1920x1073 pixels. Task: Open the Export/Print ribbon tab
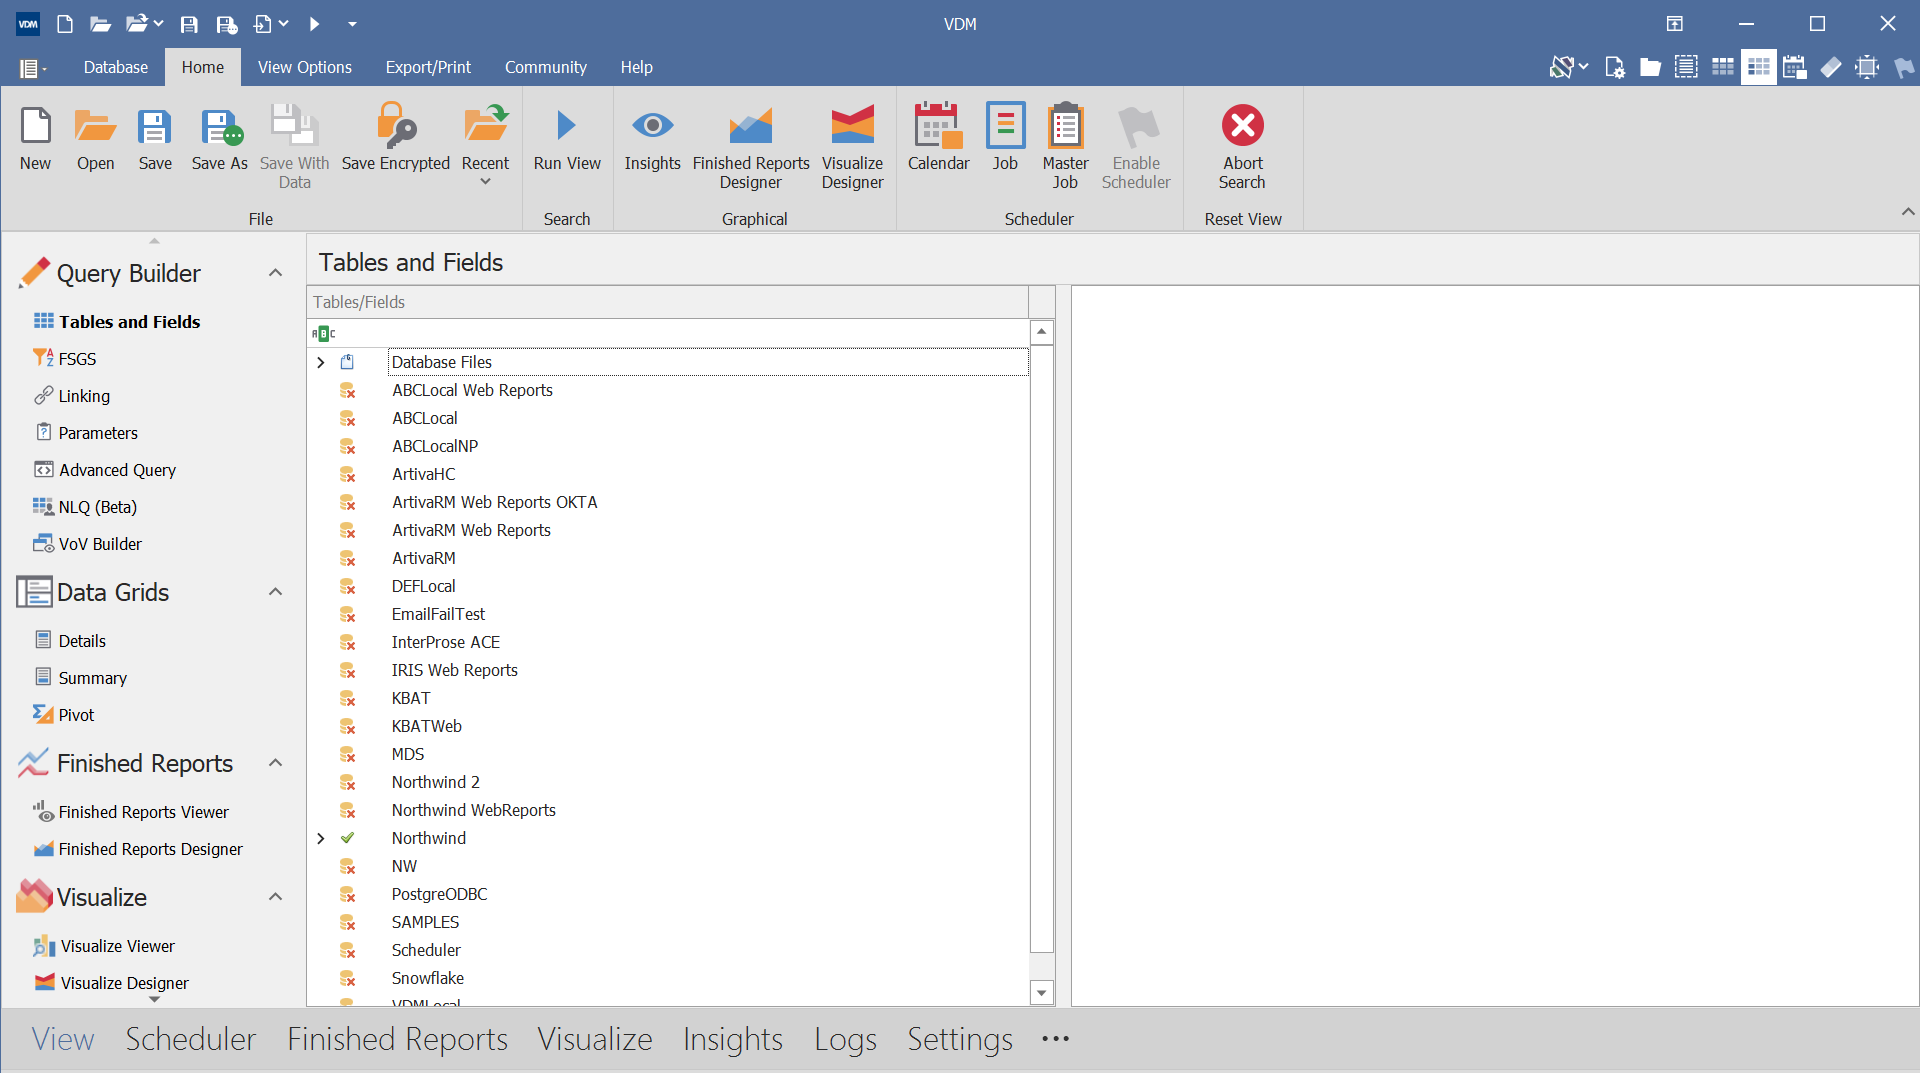428,67
